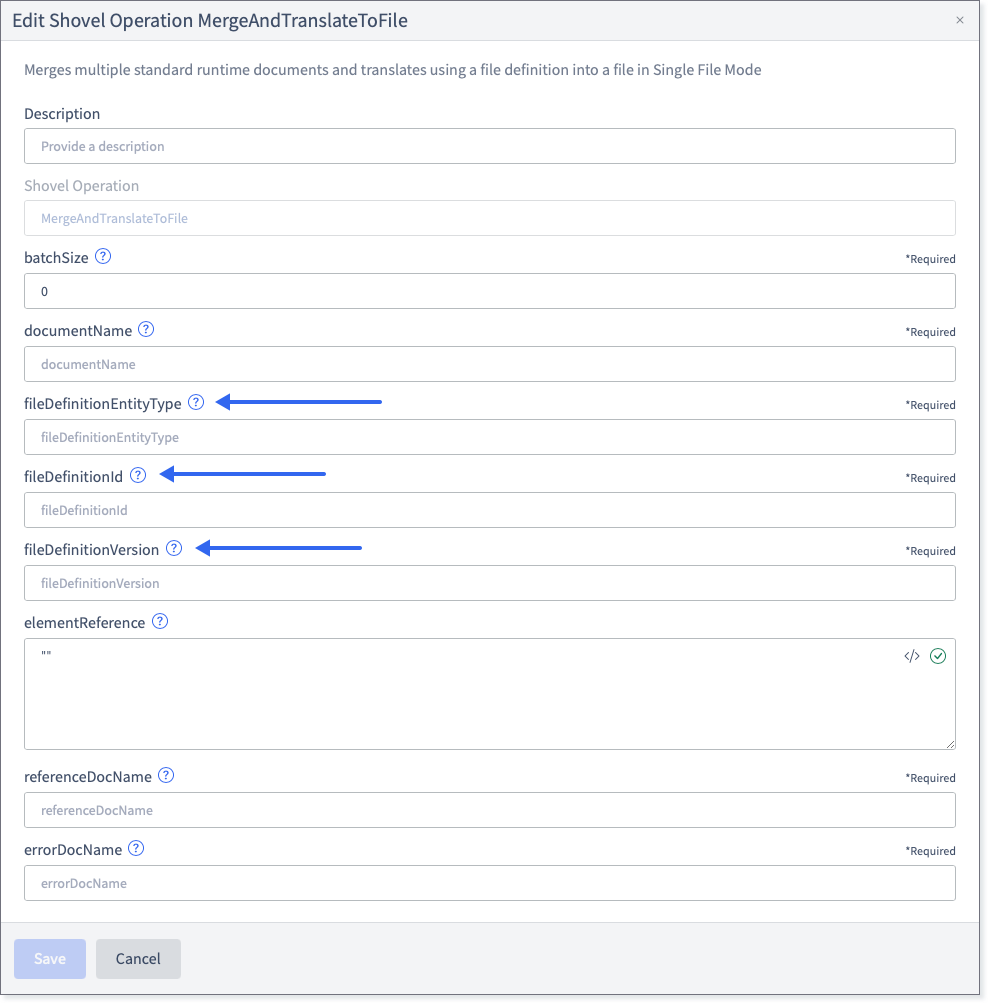Click the batchSize input containing 0
Viewport: 988px width, 1003px height.
(490, 291)
